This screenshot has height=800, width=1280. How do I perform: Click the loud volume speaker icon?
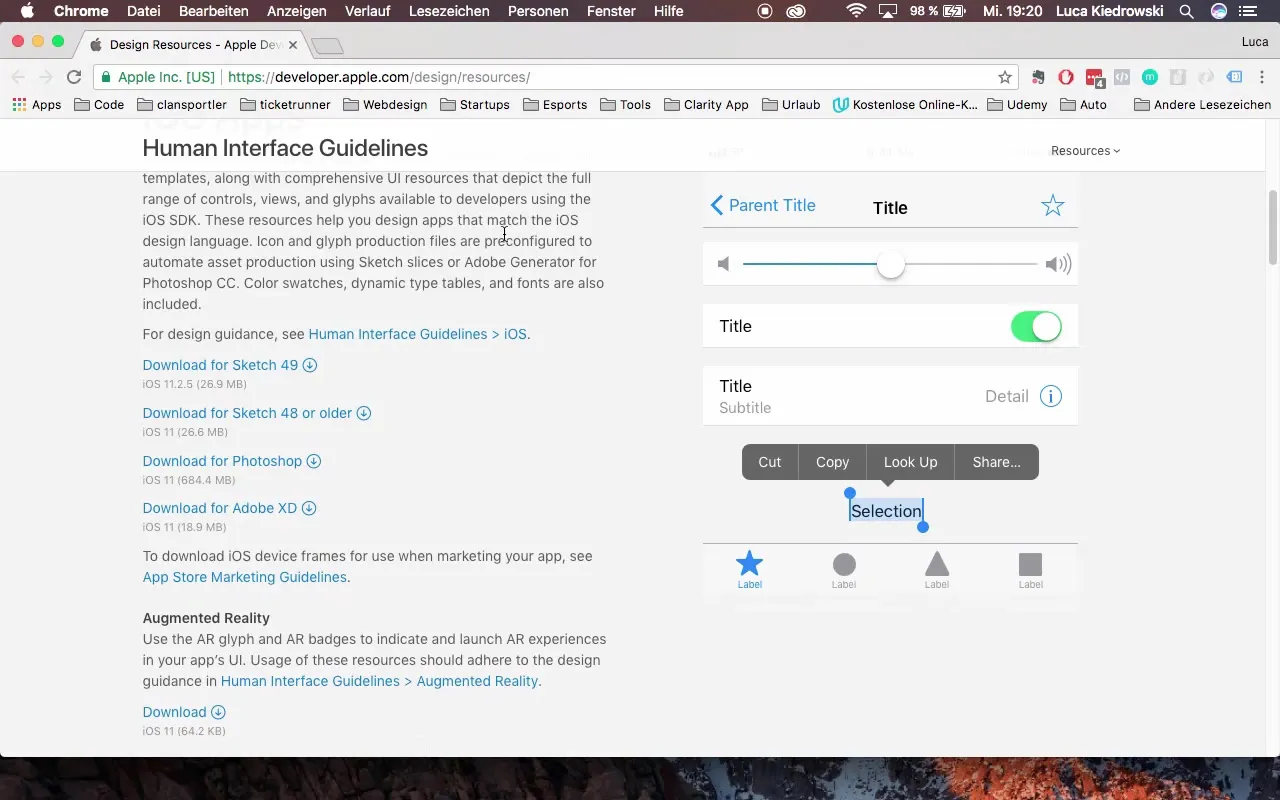1058,264
